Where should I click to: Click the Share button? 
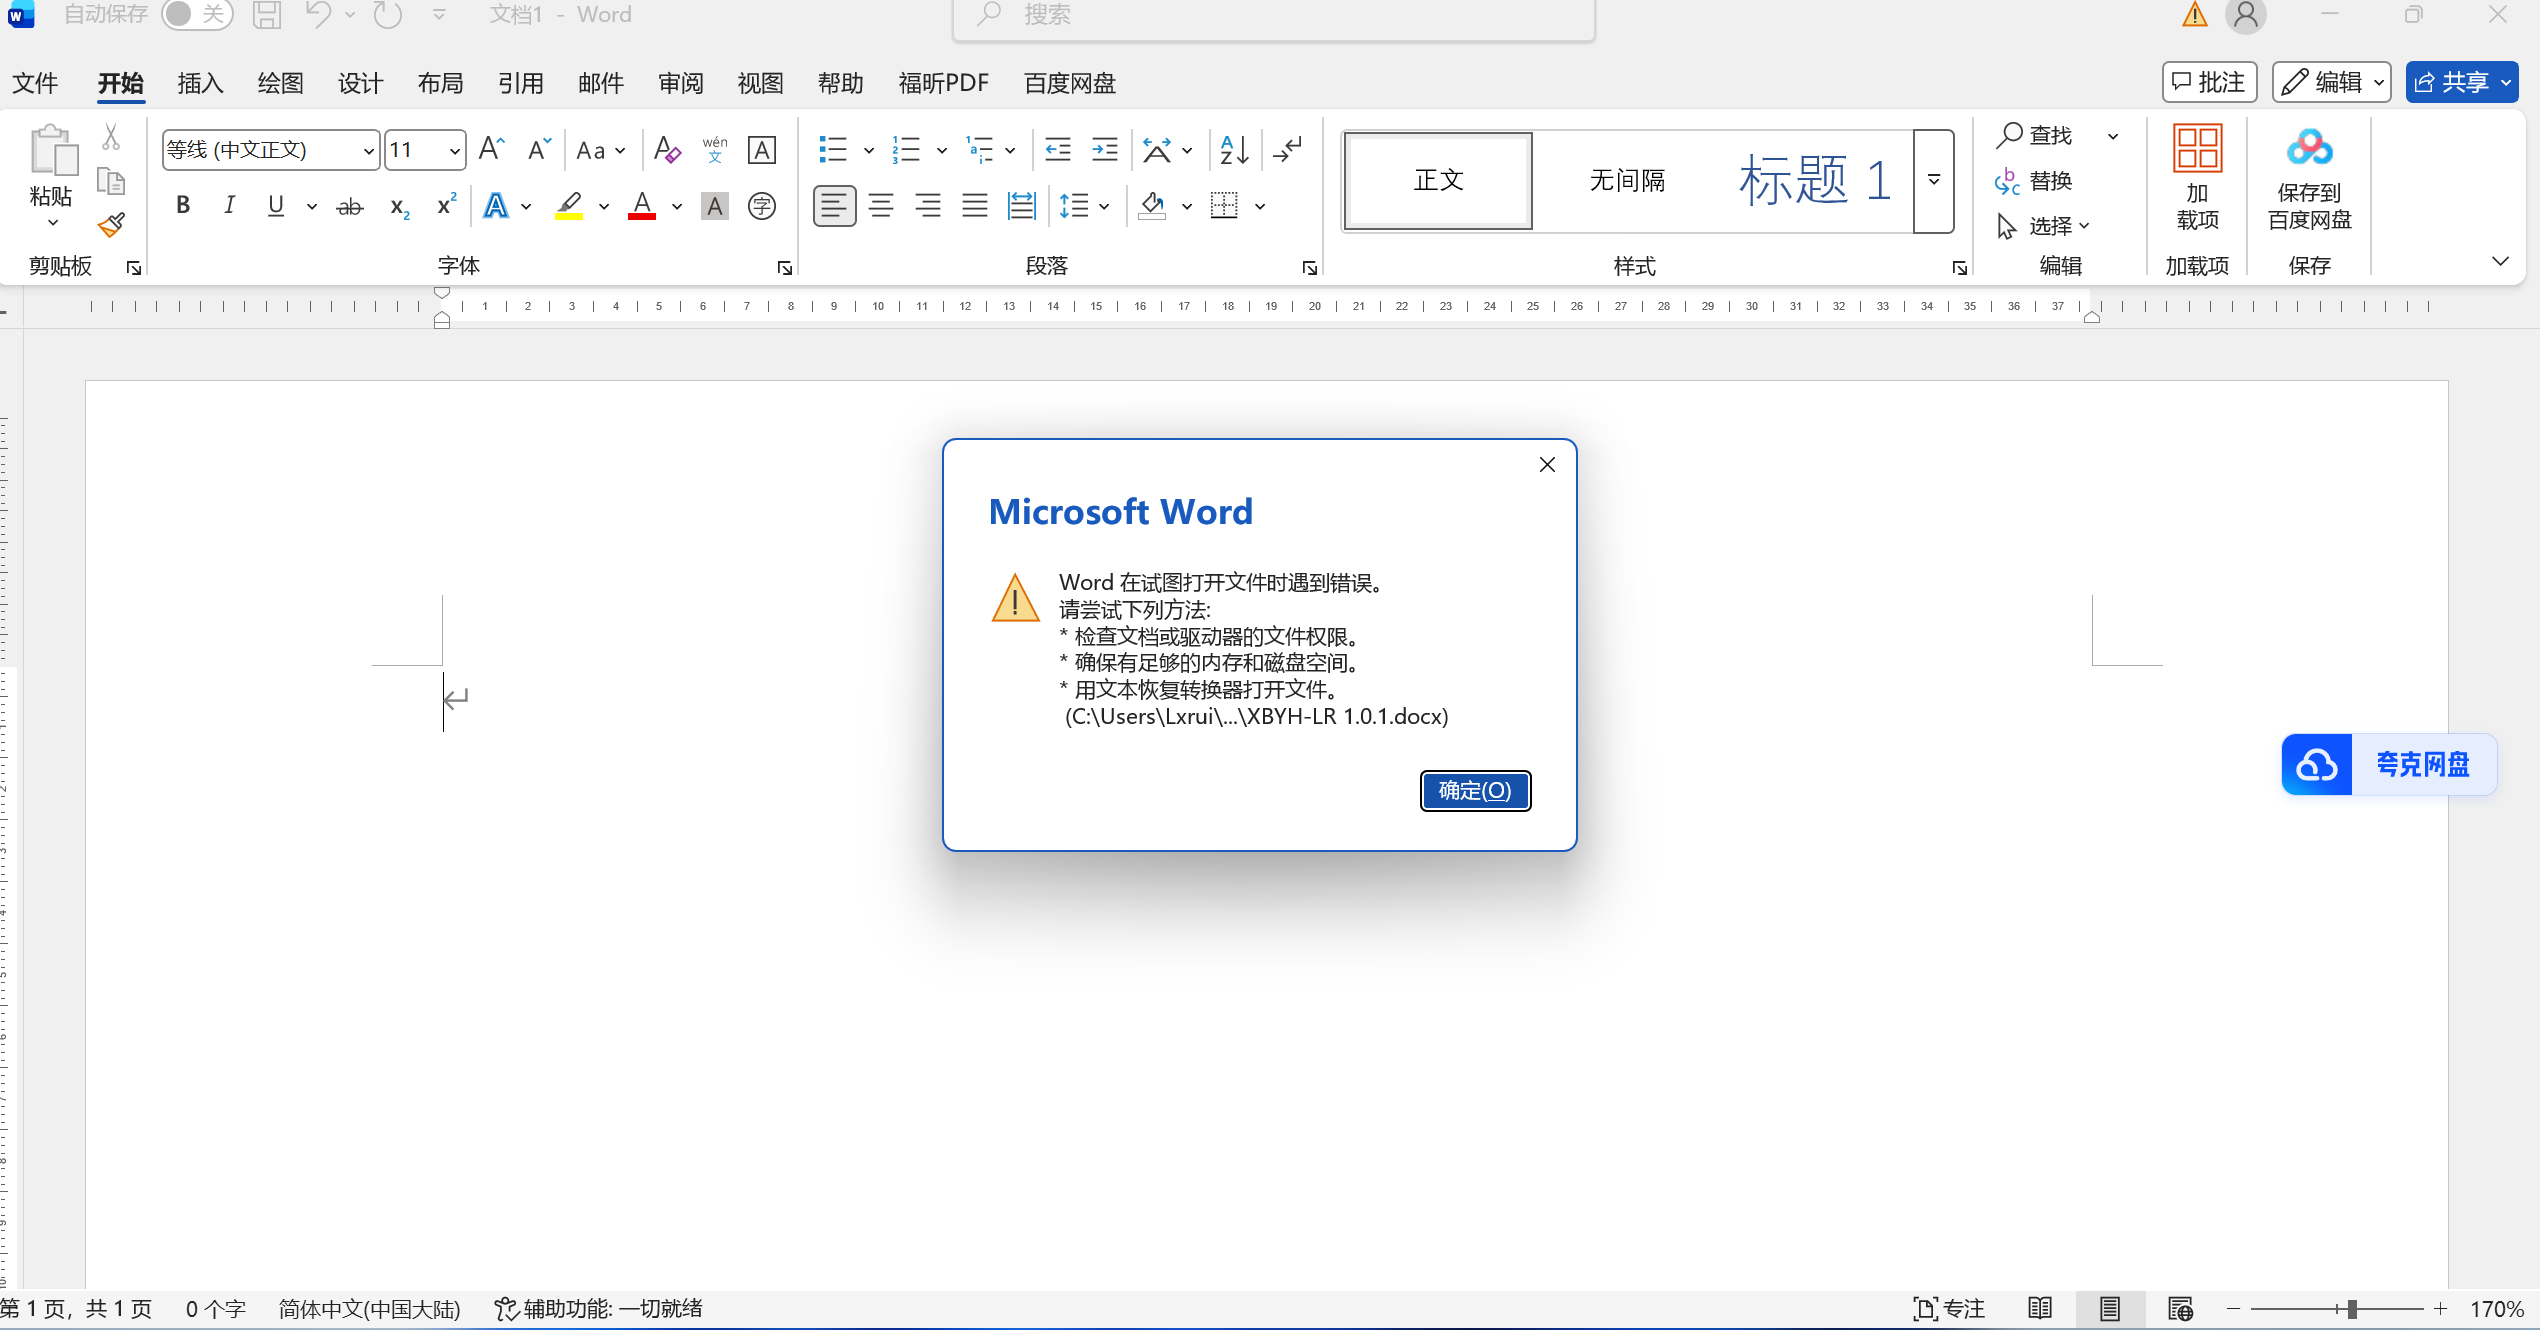[2450, 82]
